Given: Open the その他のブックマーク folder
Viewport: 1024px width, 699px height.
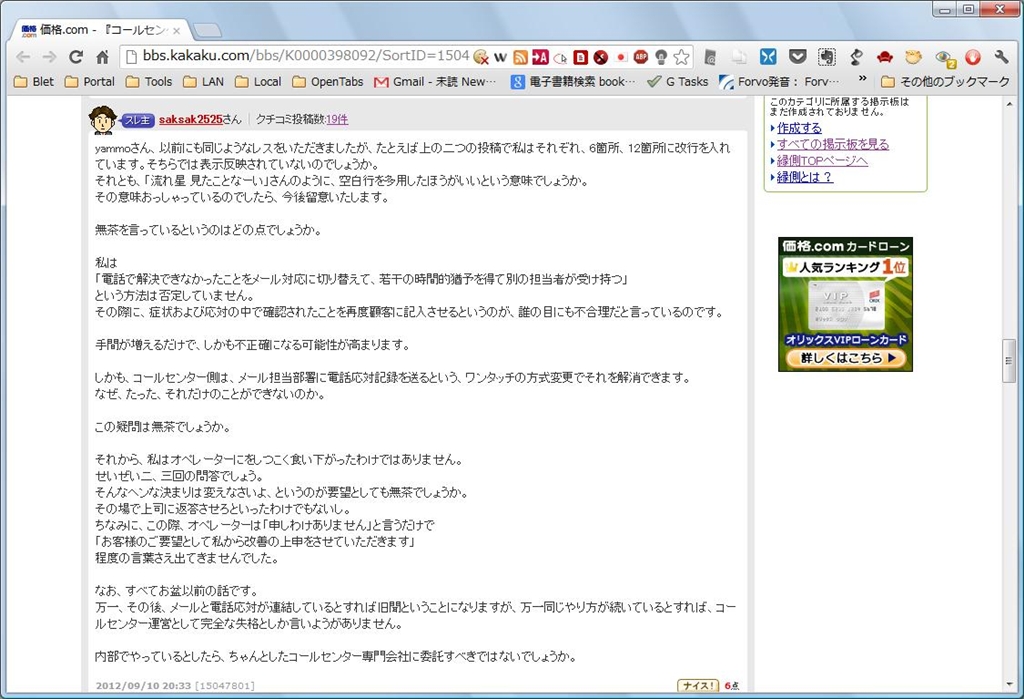Looking at the screenshot, I should (945, 82).
